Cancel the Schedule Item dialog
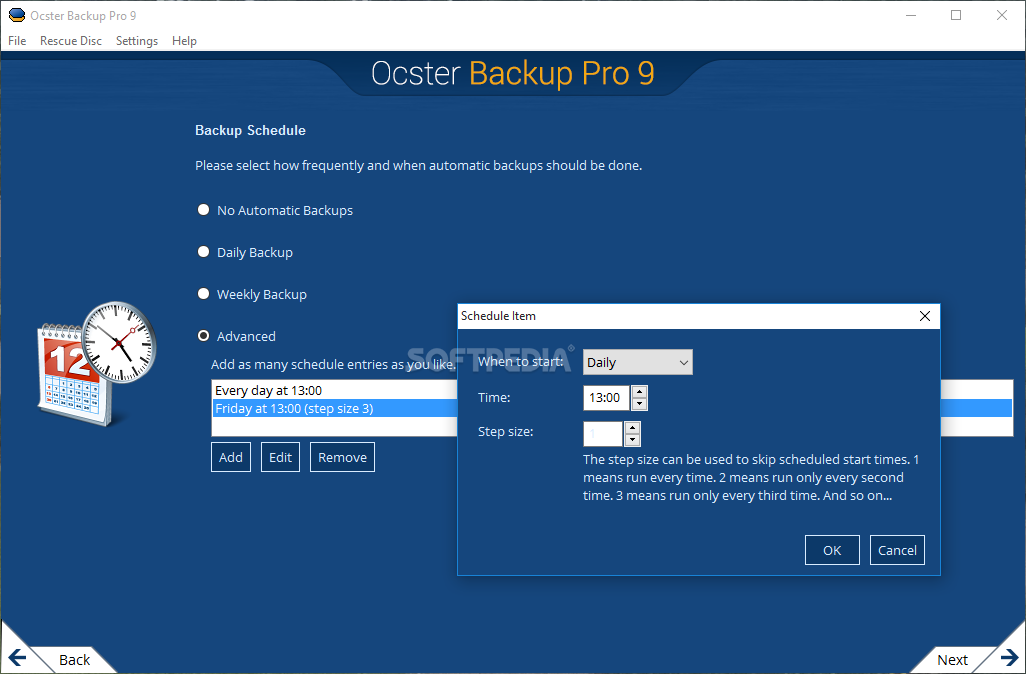The height and width of the screenshot is (674, 1026). click(x=897, y=550)
